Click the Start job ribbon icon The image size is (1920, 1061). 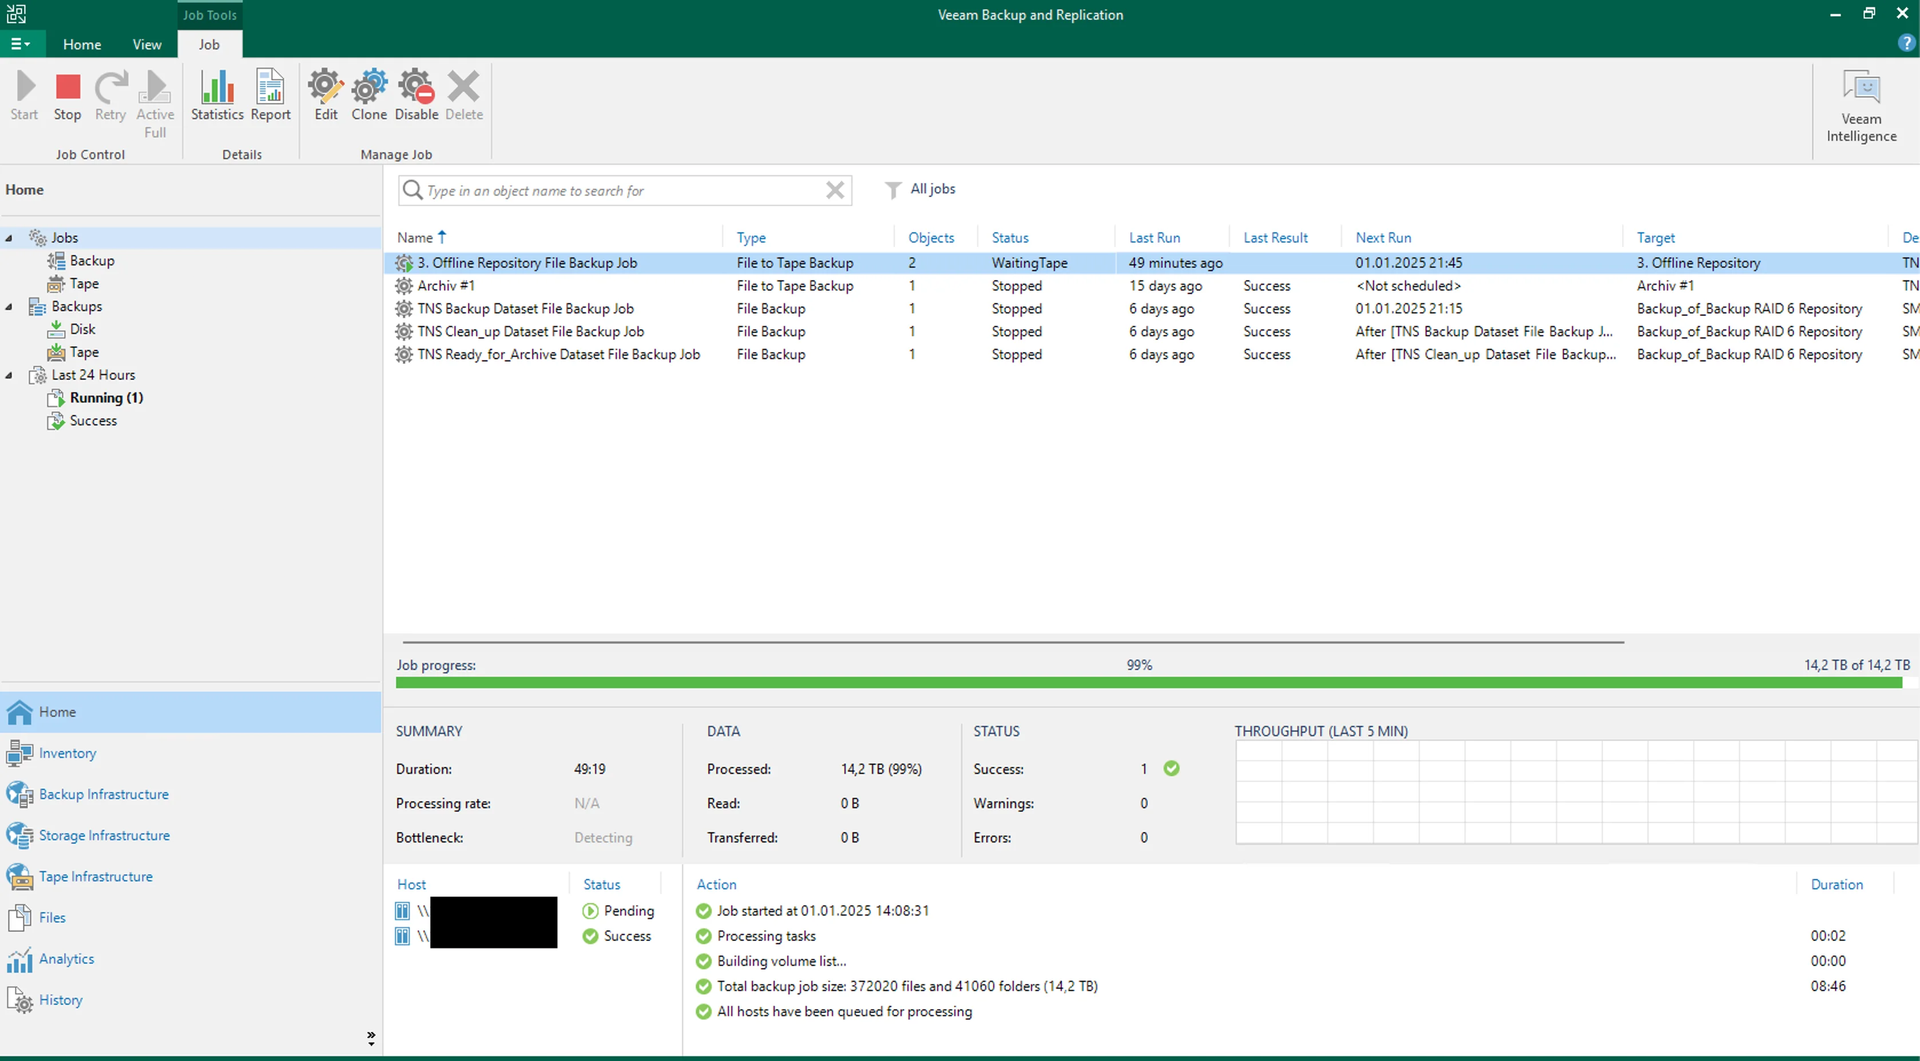(25, 96)
